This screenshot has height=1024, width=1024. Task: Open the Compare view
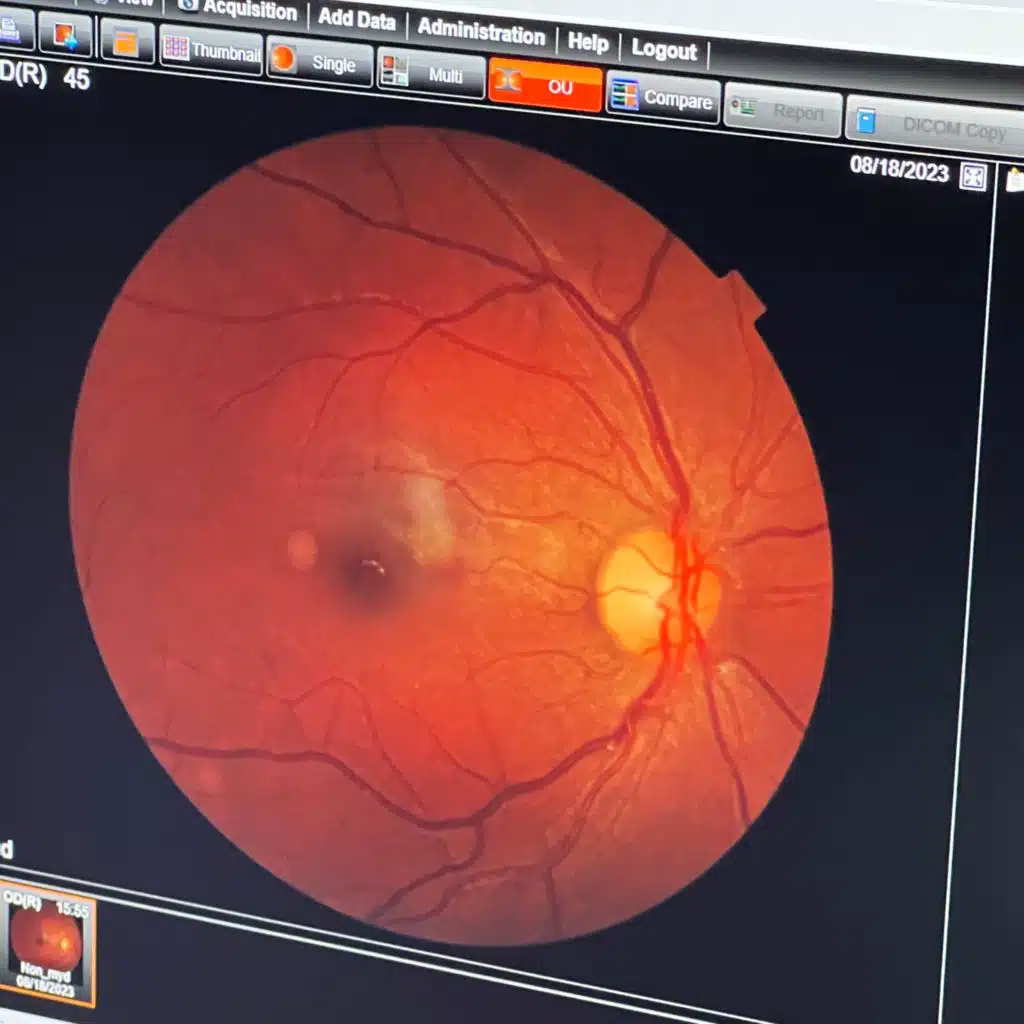(x=663, y=97)
